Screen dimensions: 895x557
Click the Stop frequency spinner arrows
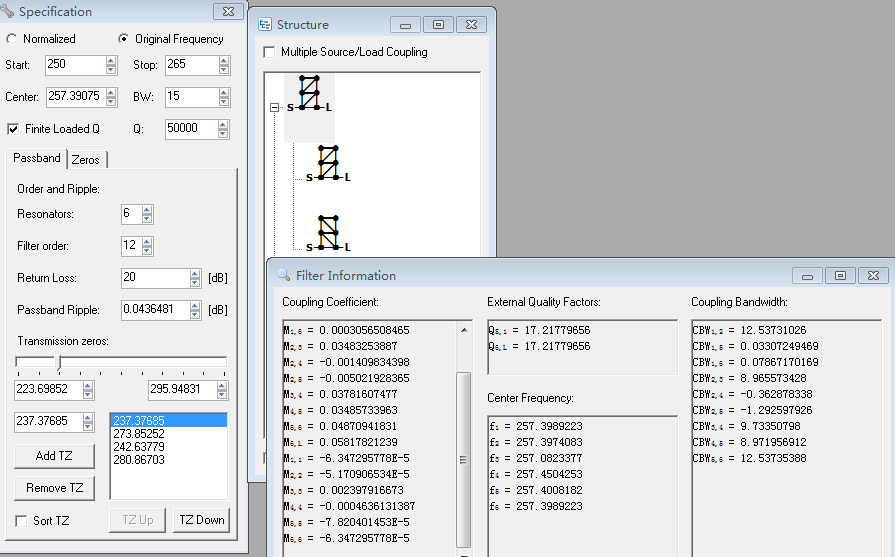pyautogui.click(x=224, y=65)
